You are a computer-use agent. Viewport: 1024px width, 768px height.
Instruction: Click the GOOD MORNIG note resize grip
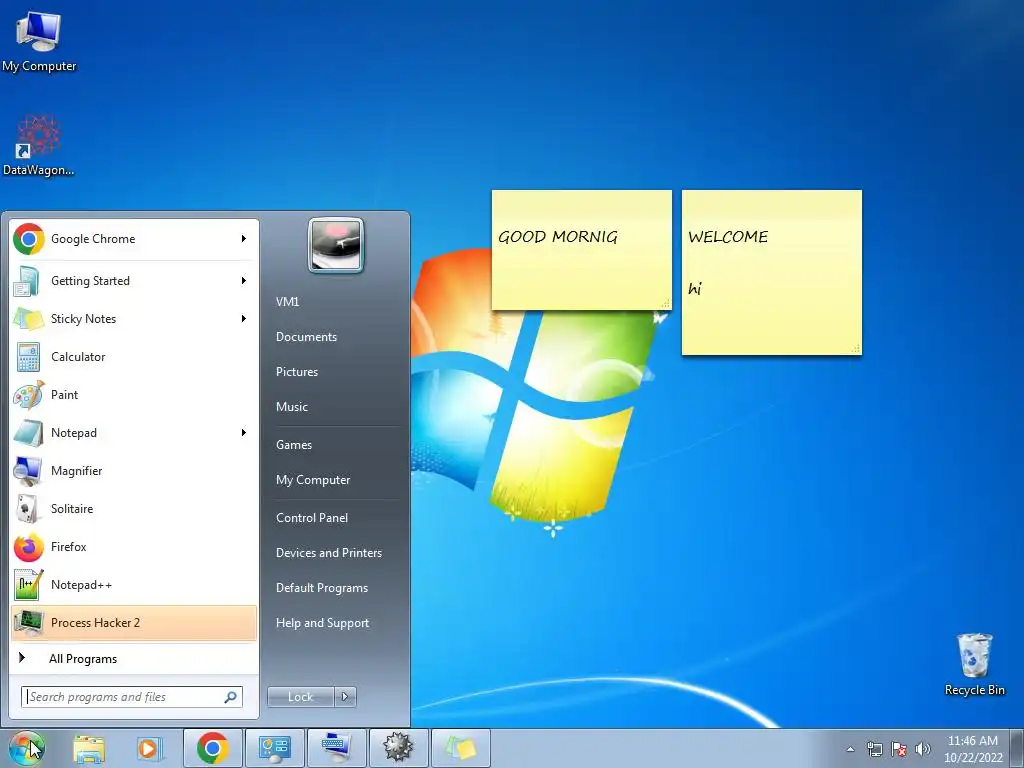click(665, 303)
